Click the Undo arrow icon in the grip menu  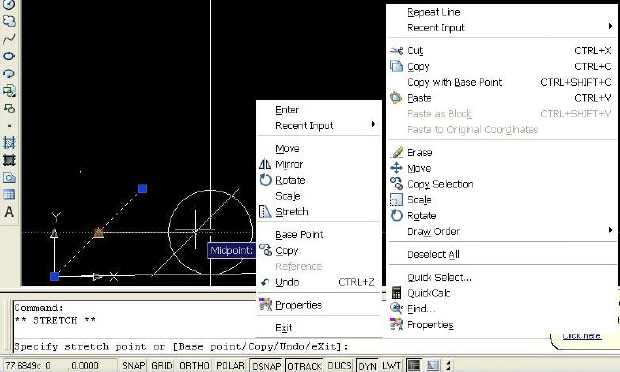click(x=265, y=282)
